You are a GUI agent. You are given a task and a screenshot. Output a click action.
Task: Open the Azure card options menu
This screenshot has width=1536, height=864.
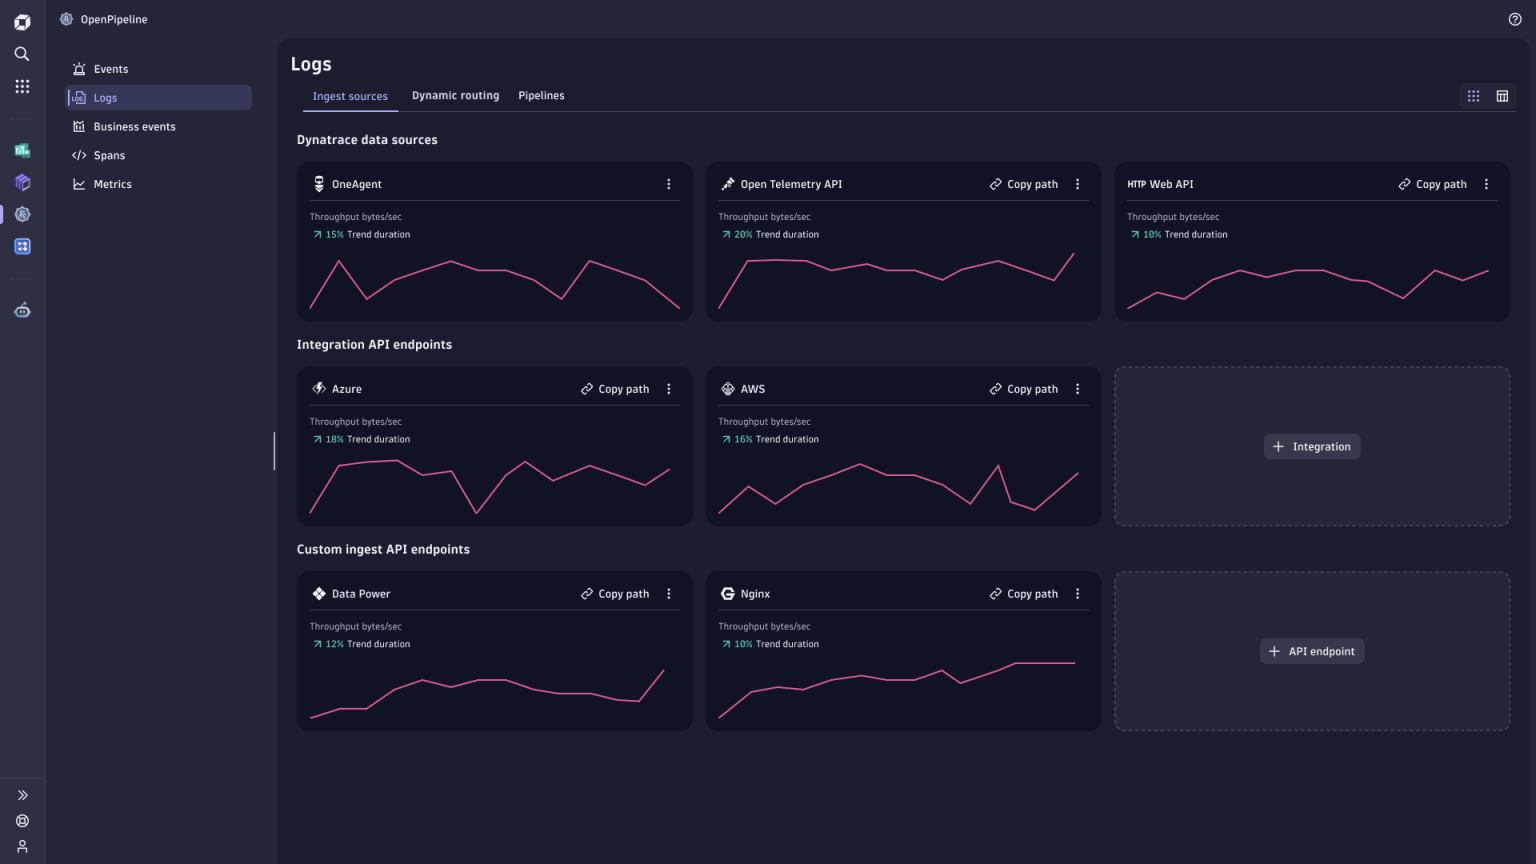click(x=669, y=388)
